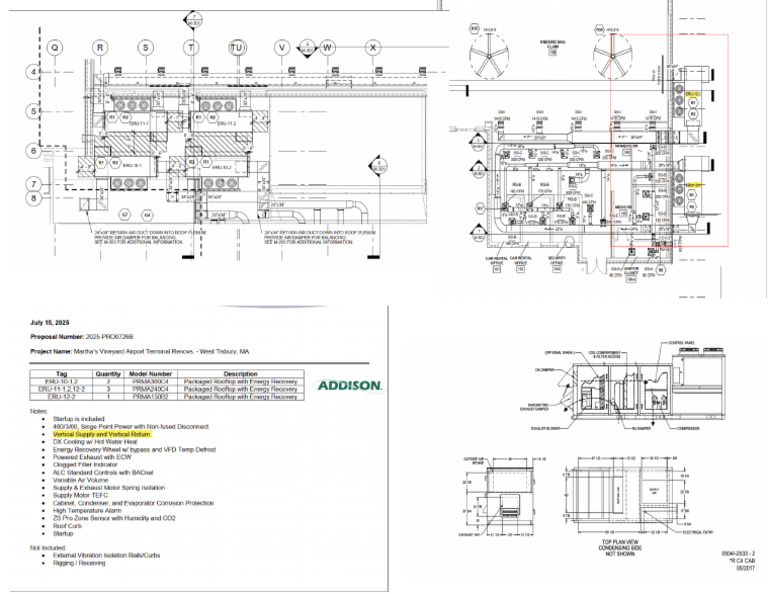Image resolution: width=768 pixels, height=594 pixels.
Task: Click highlighted 'Vertical Supply and Vertical Return'
Action: click(101, 434)
